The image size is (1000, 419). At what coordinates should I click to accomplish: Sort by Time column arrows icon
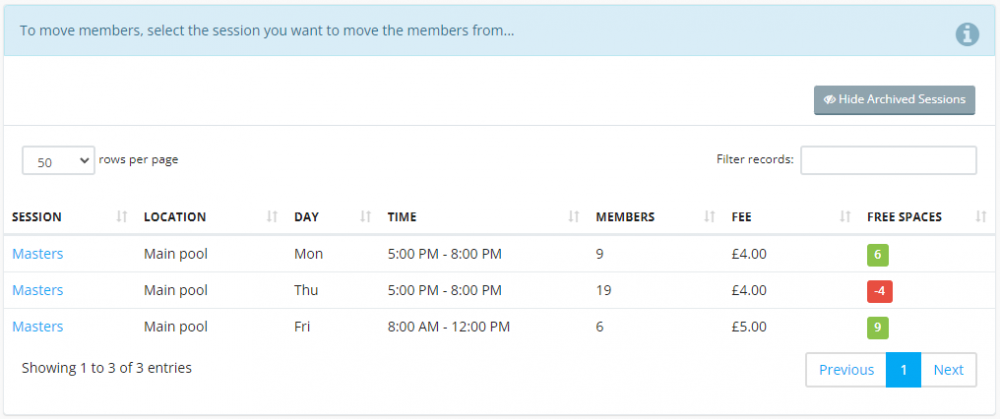coord(574,217)
